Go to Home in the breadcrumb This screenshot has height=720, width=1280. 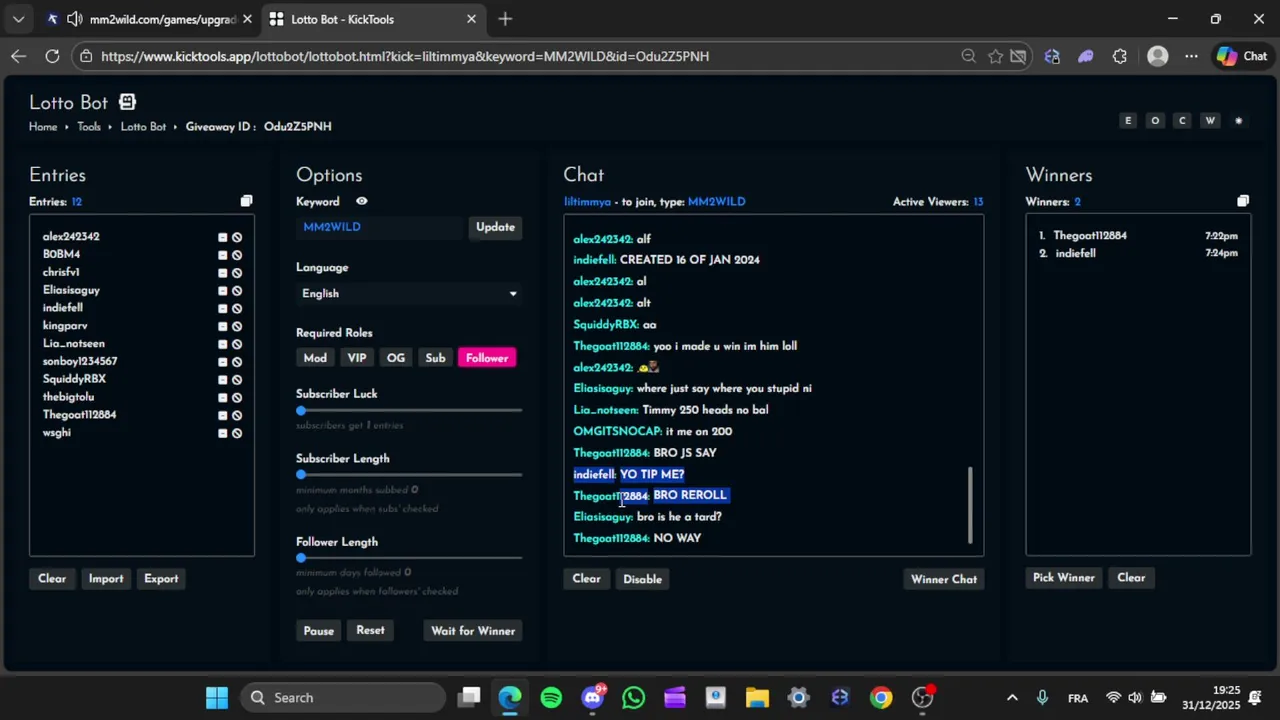tap(43, 127)
